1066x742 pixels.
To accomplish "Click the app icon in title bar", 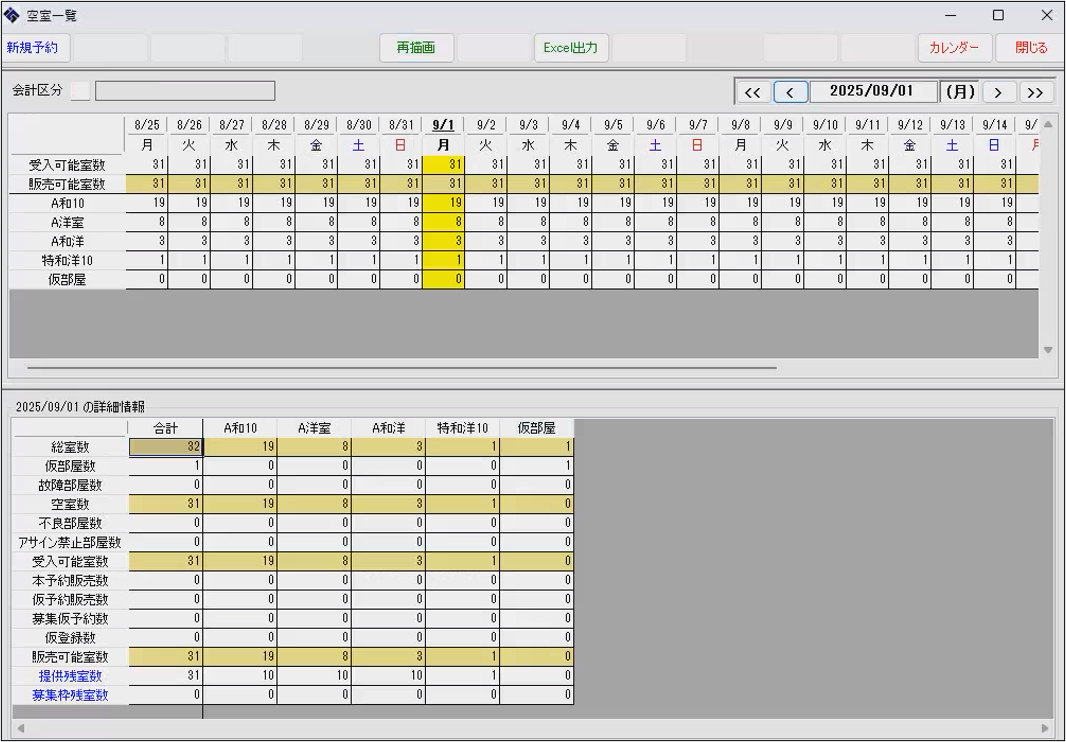I will click(12, 15).
